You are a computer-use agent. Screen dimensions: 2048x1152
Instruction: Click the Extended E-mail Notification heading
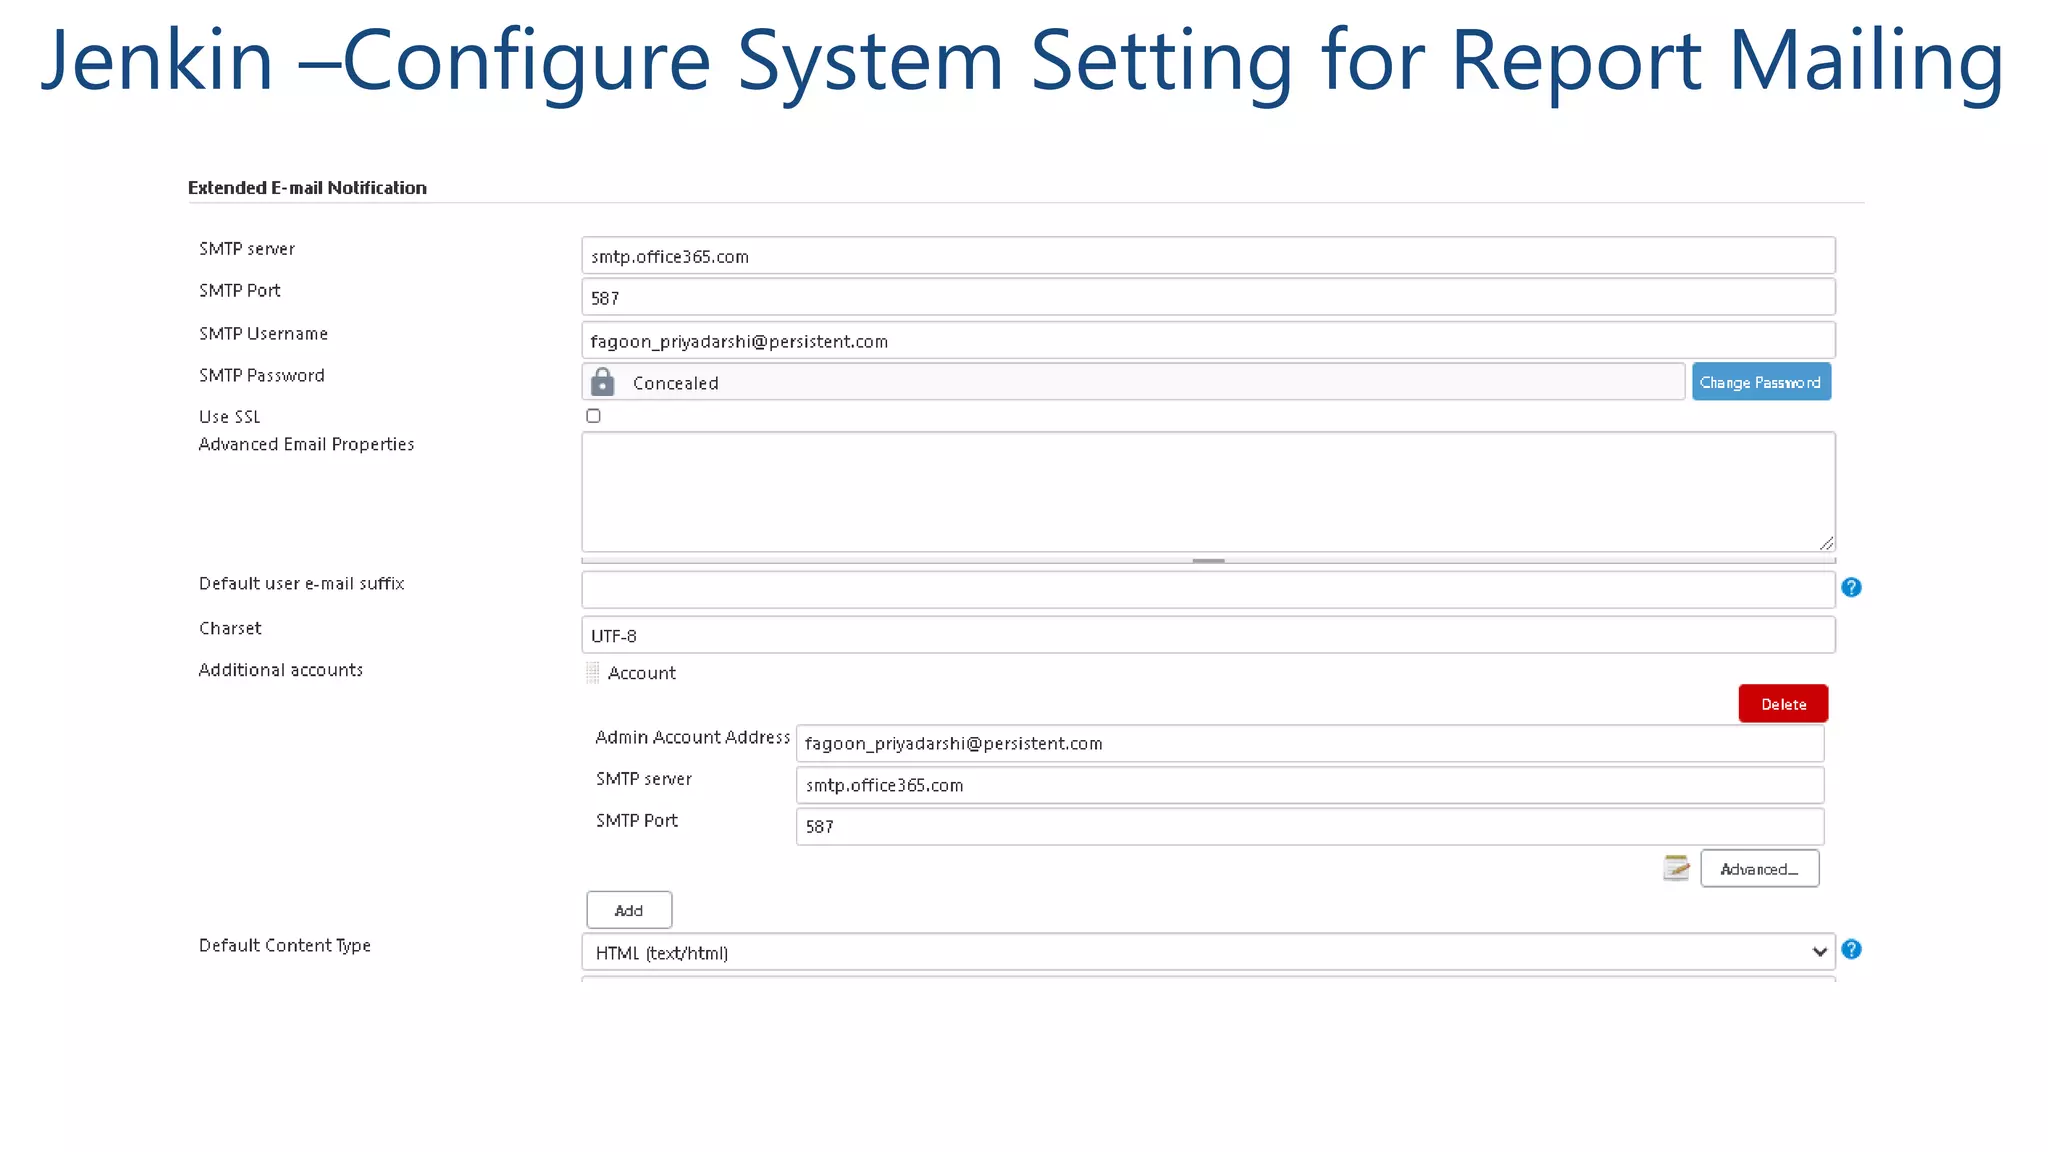pos(307,188)
